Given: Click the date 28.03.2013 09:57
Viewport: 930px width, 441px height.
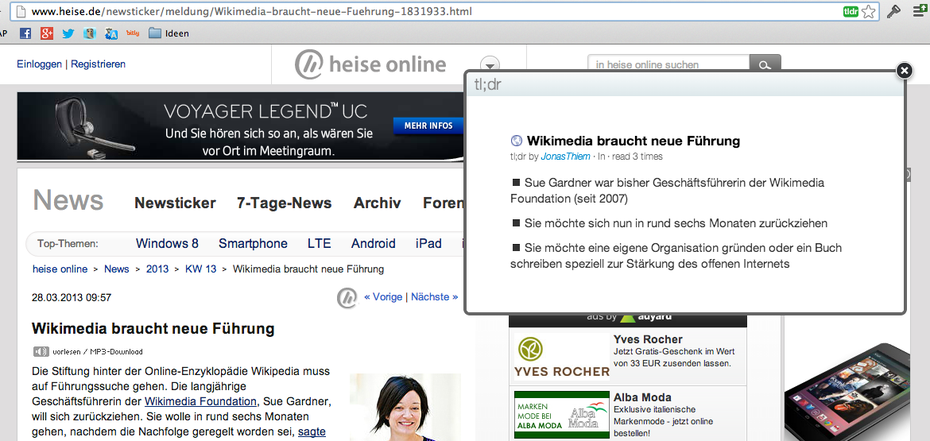Looking at the screenshot, I should 71,298.
